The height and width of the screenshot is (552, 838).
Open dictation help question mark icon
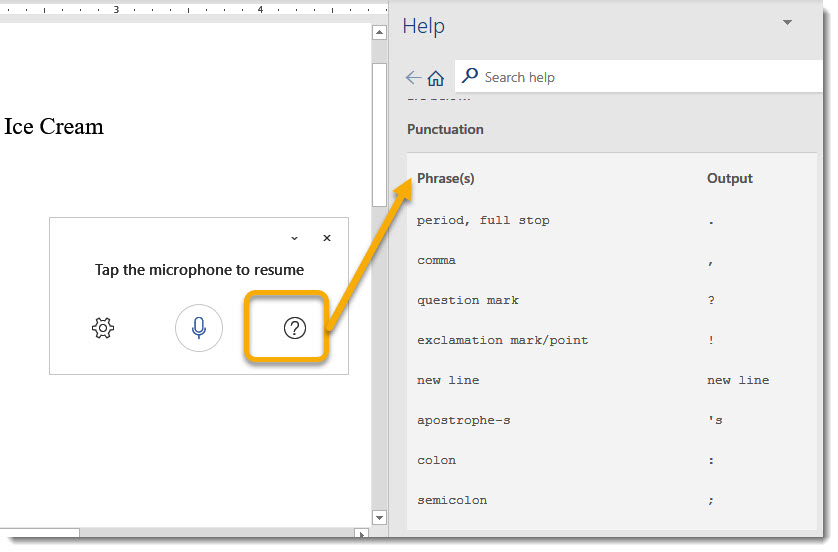(294, 328)
